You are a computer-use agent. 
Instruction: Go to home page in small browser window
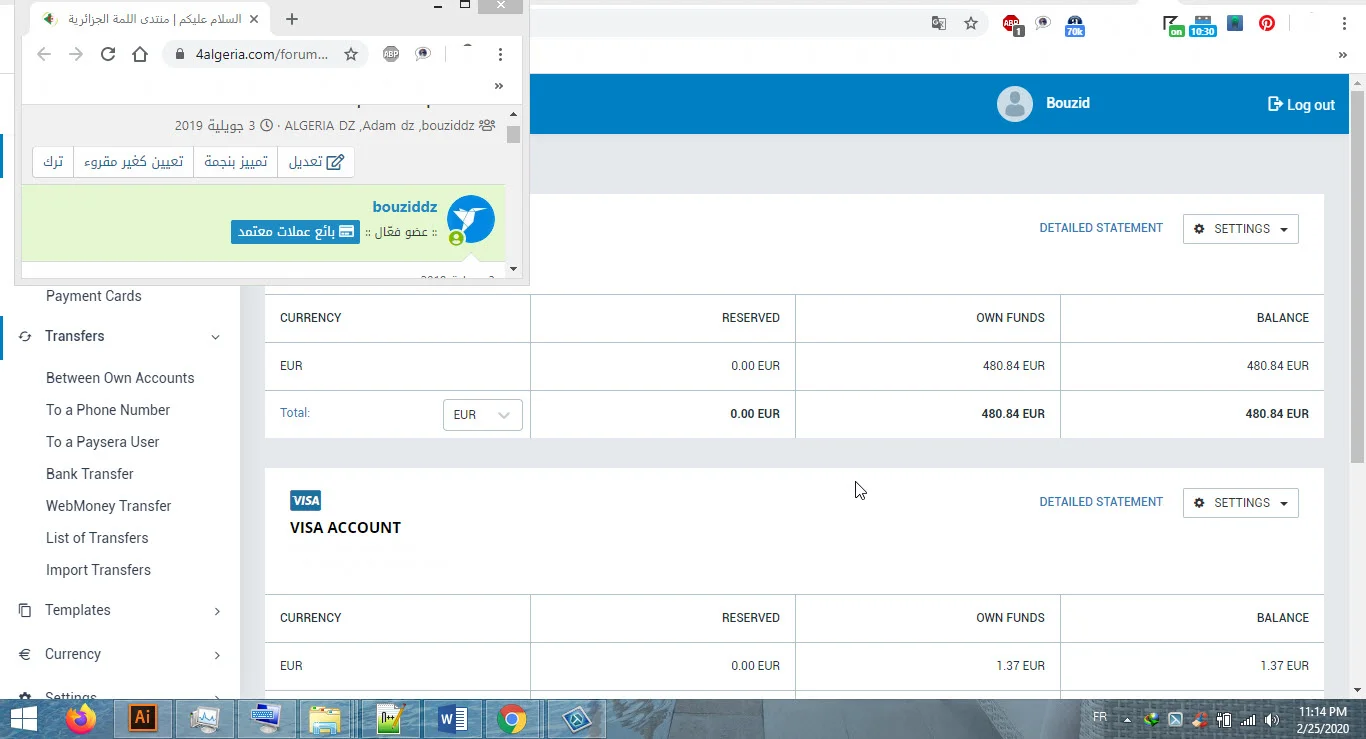click(x=140, y=54)
